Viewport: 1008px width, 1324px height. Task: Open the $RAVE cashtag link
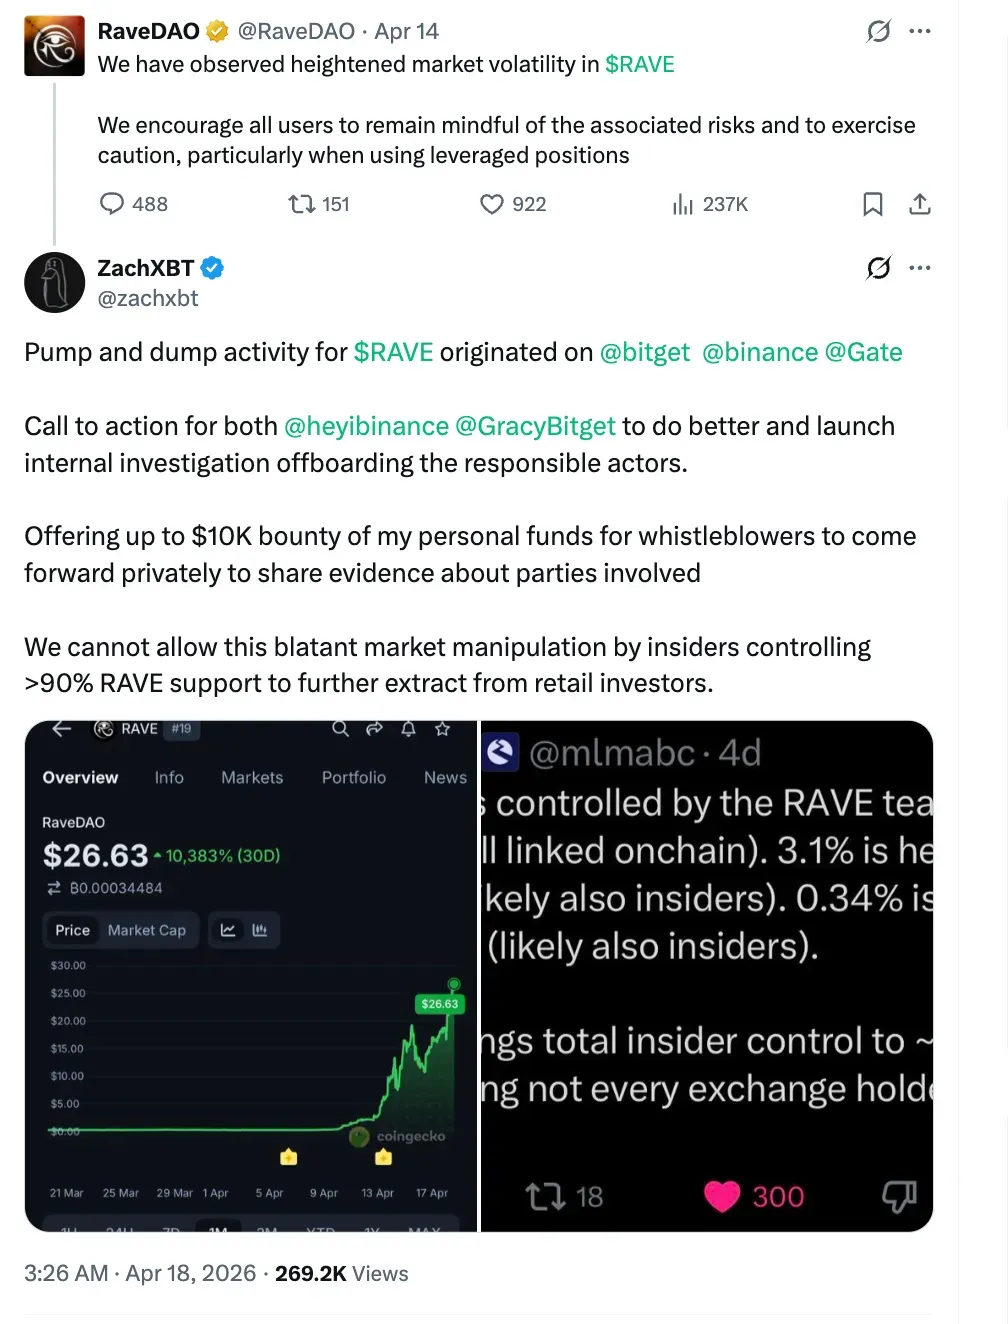pyautogui.click(x=641, y=64)
